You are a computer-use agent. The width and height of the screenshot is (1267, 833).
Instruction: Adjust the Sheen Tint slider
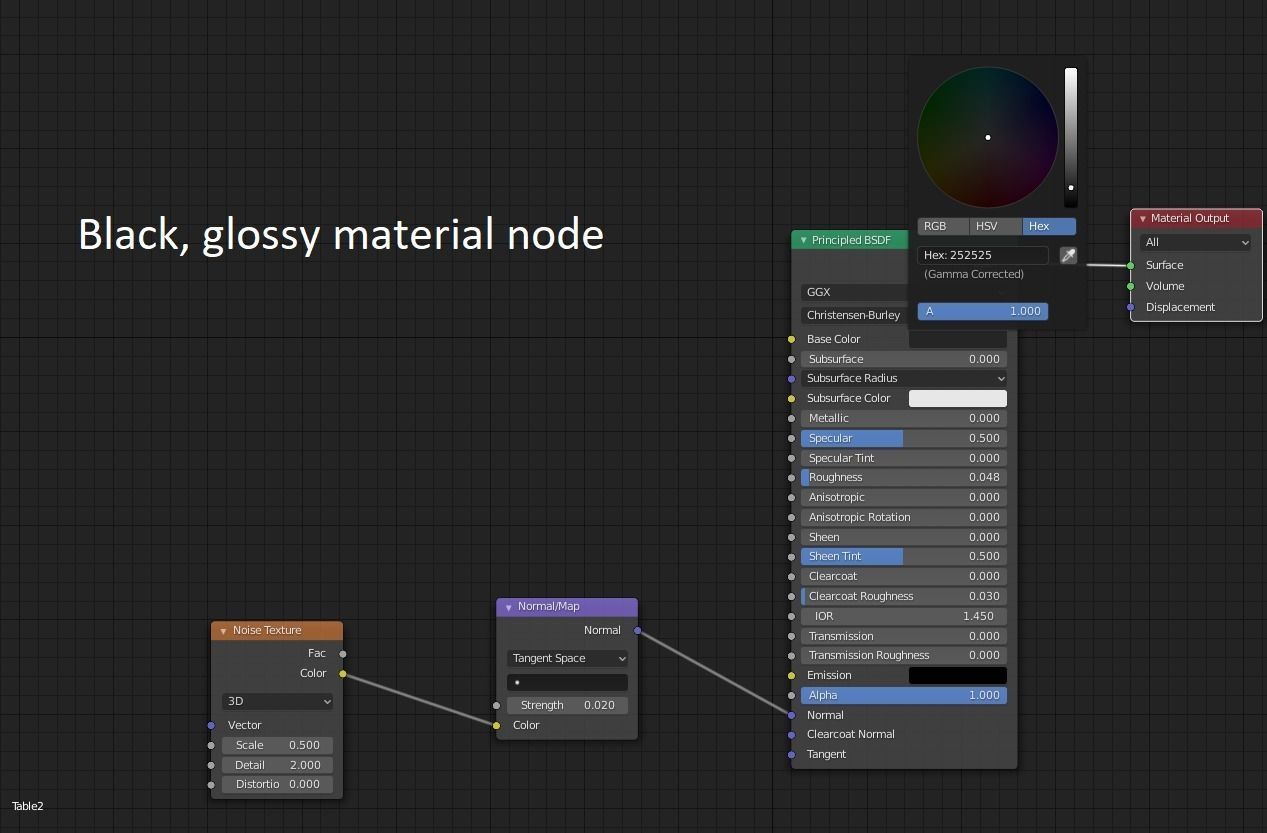tap(904, 556)
